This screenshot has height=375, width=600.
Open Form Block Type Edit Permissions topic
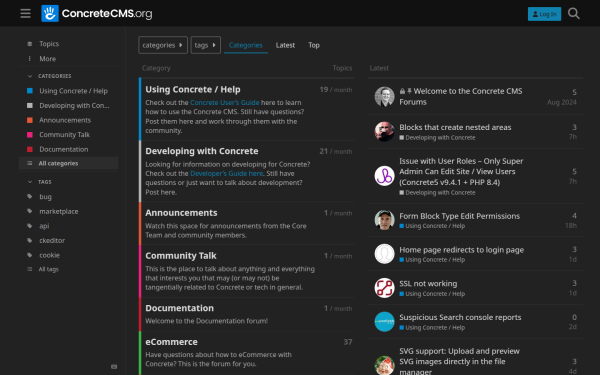(x=460, y=216)
